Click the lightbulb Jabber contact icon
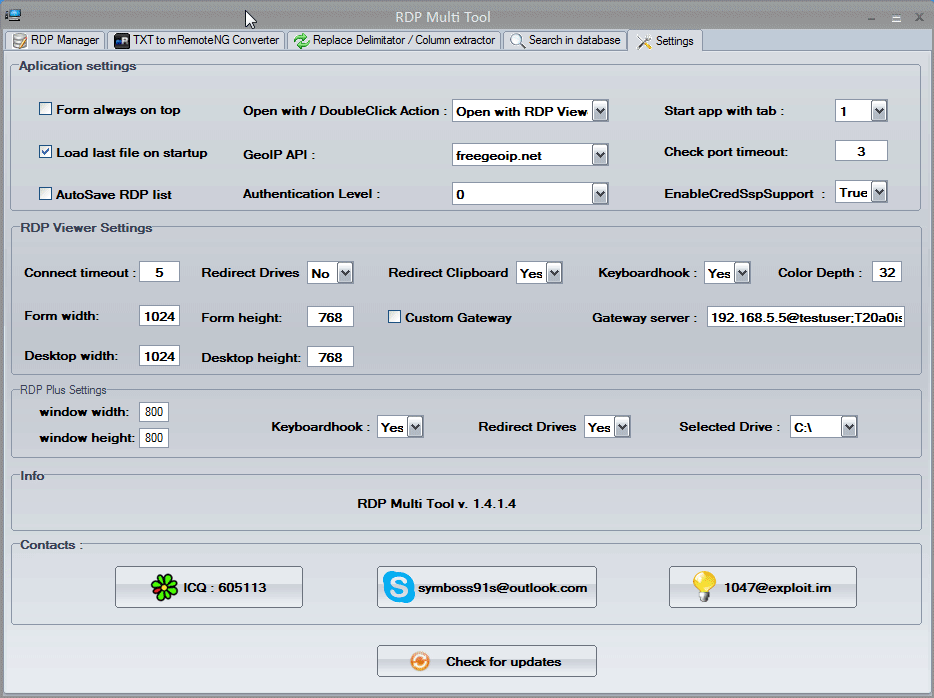The height and width of the screenshot is (698, 934). click(x=707, y=587)
